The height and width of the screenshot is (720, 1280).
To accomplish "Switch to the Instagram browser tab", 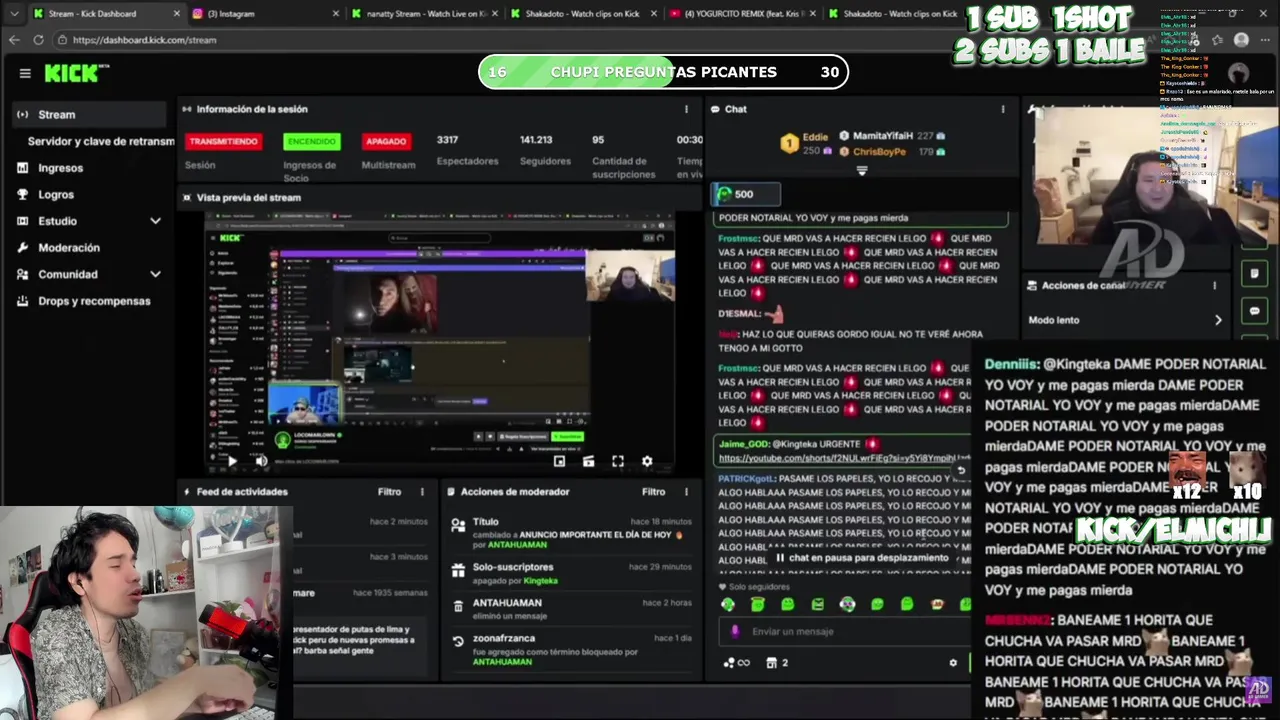I will (265, 13).
